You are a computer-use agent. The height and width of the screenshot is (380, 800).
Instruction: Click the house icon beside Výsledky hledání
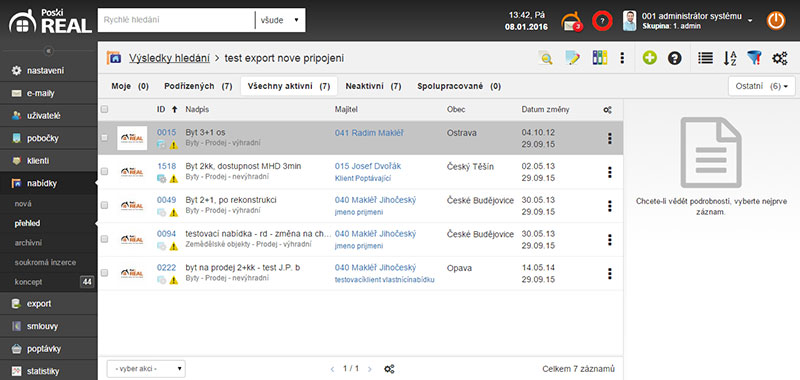click(x=114, y=58)
